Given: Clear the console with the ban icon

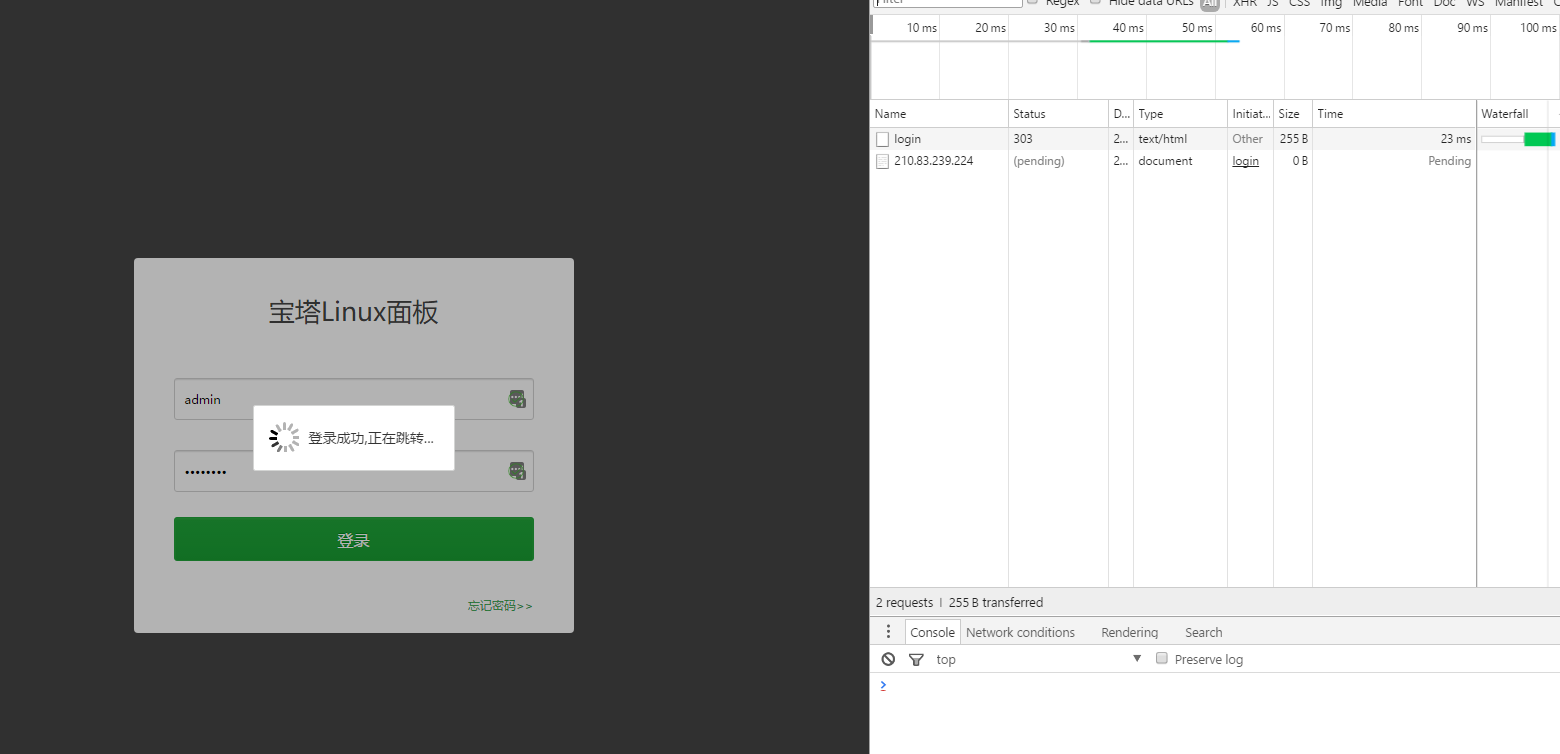Looking at the screenshot, I should [888, 659].
